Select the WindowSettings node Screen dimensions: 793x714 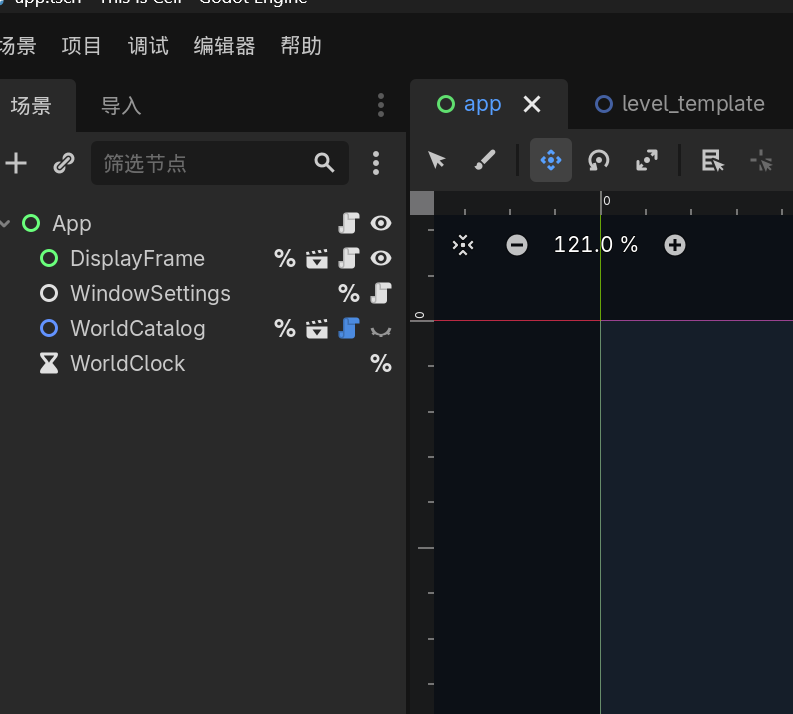pos(150,293)
